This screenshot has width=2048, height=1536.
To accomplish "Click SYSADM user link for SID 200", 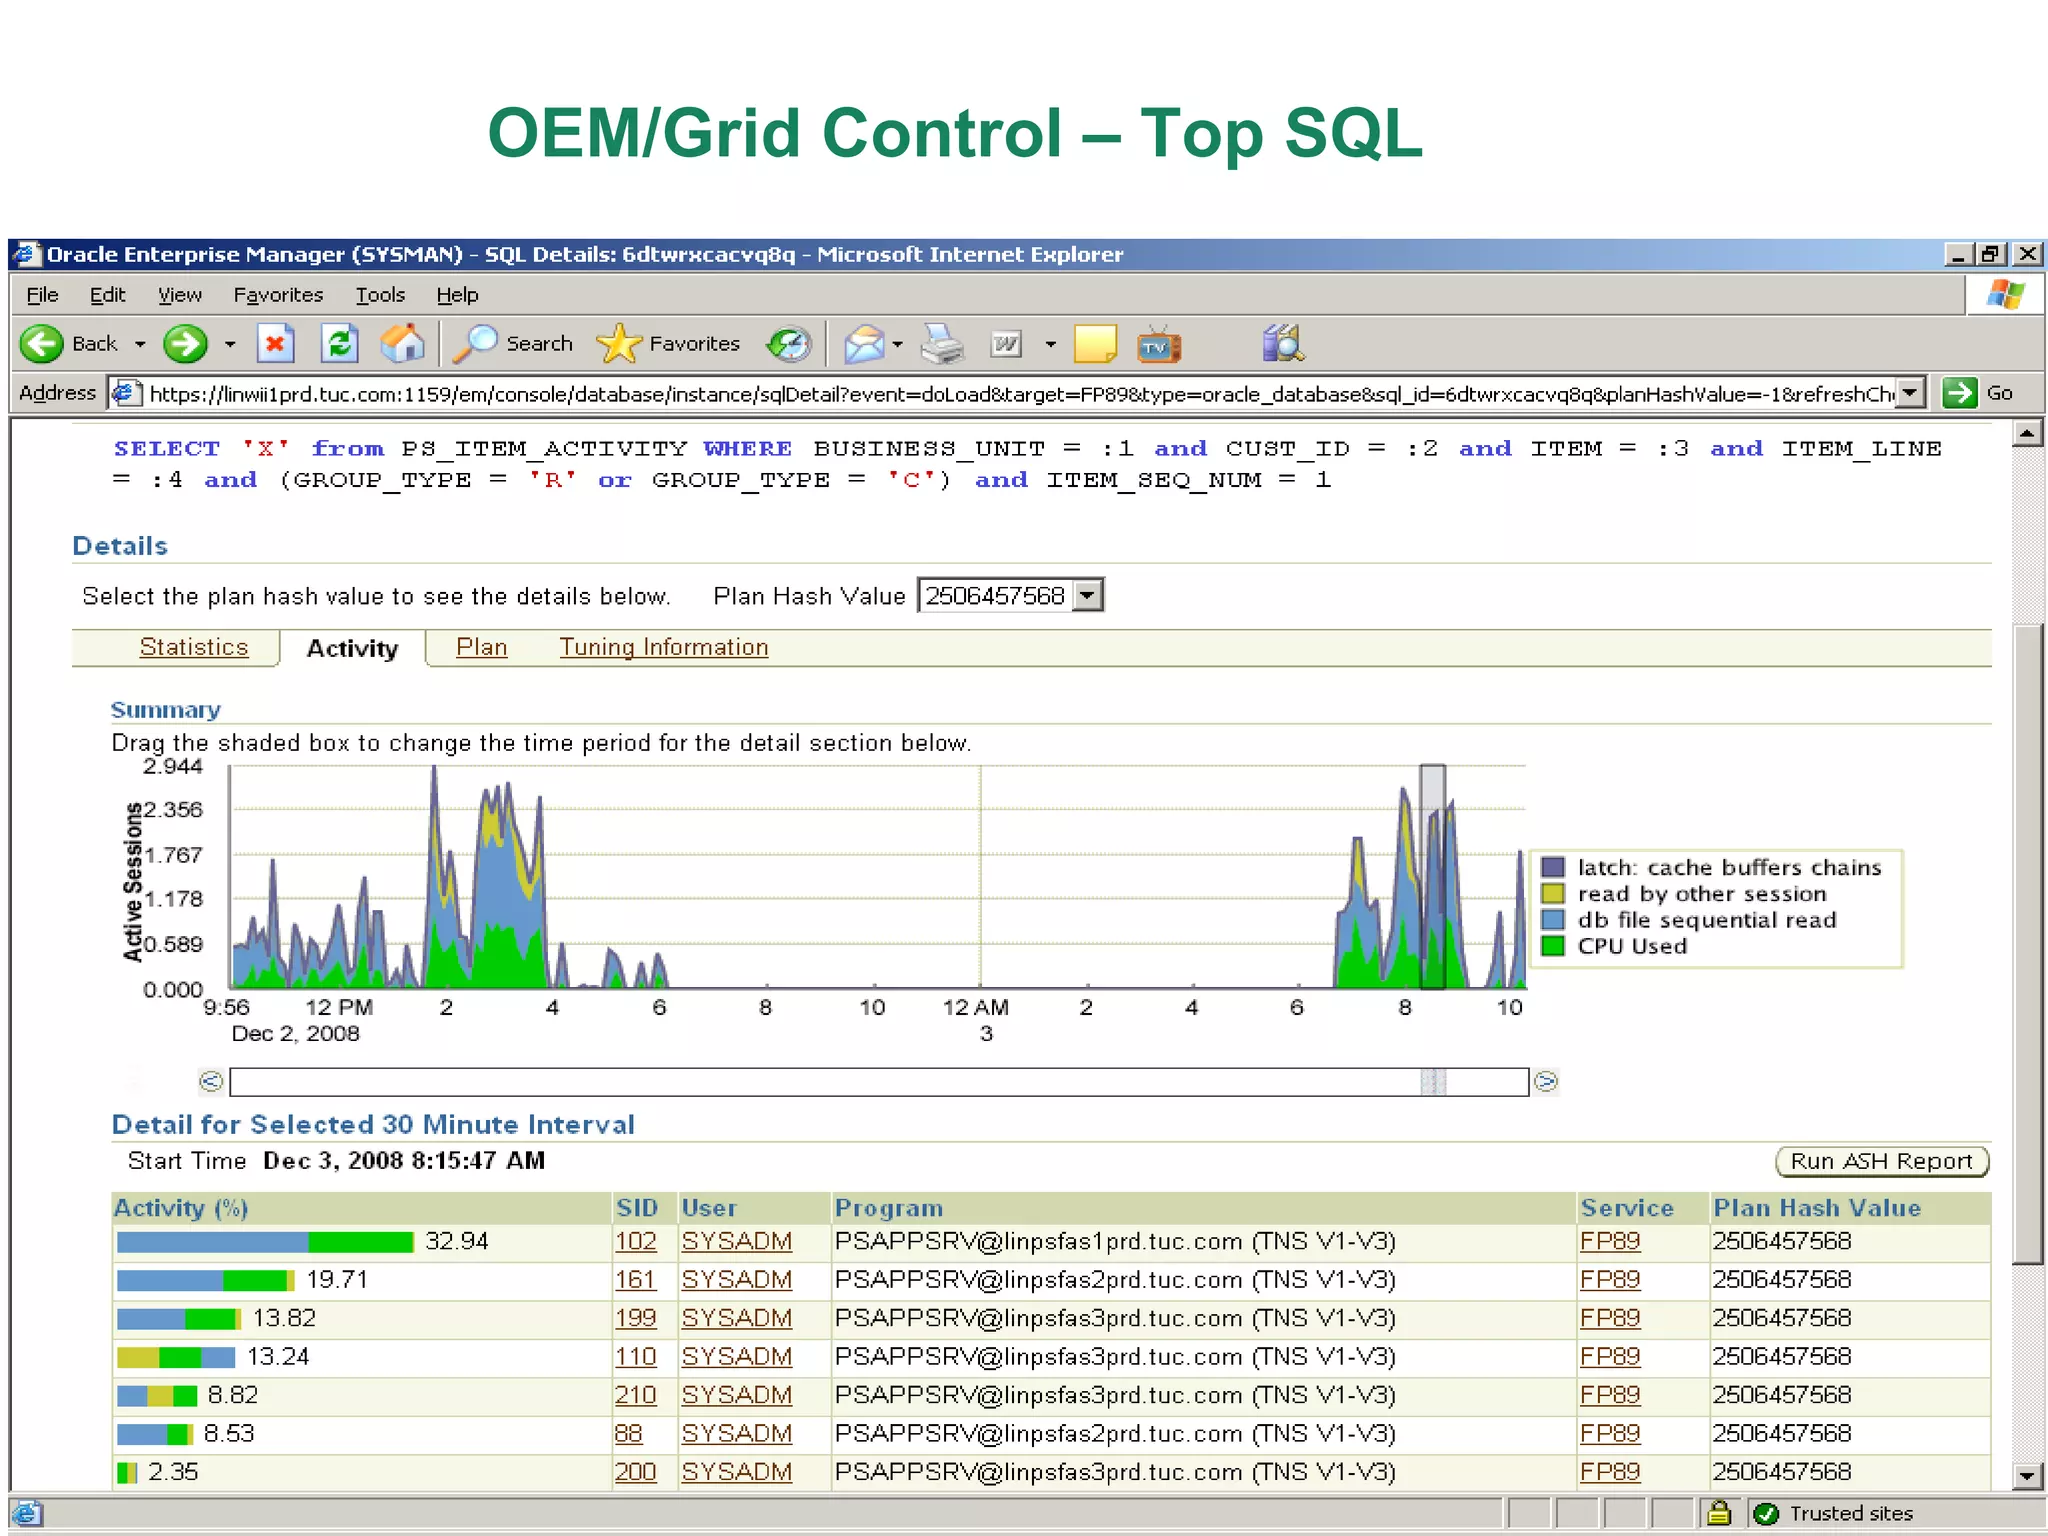I will 737,1472.
